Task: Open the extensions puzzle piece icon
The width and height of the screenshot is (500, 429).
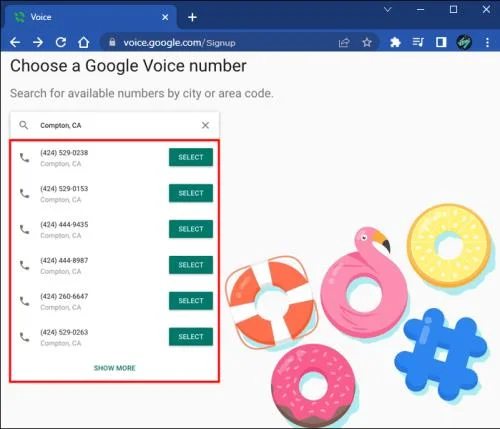Action: click(x=395, y=42)
